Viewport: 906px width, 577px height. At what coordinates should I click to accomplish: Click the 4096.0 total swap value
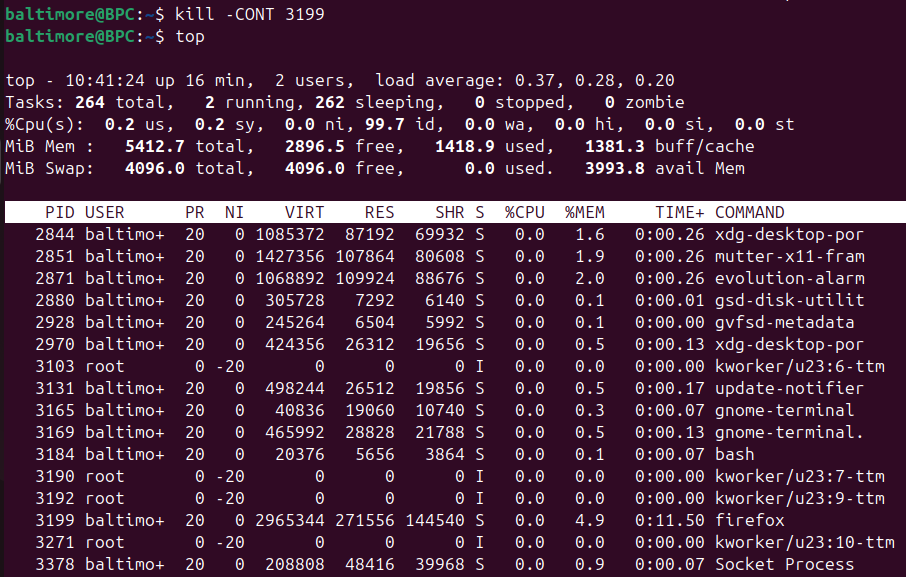coord(155,168)
